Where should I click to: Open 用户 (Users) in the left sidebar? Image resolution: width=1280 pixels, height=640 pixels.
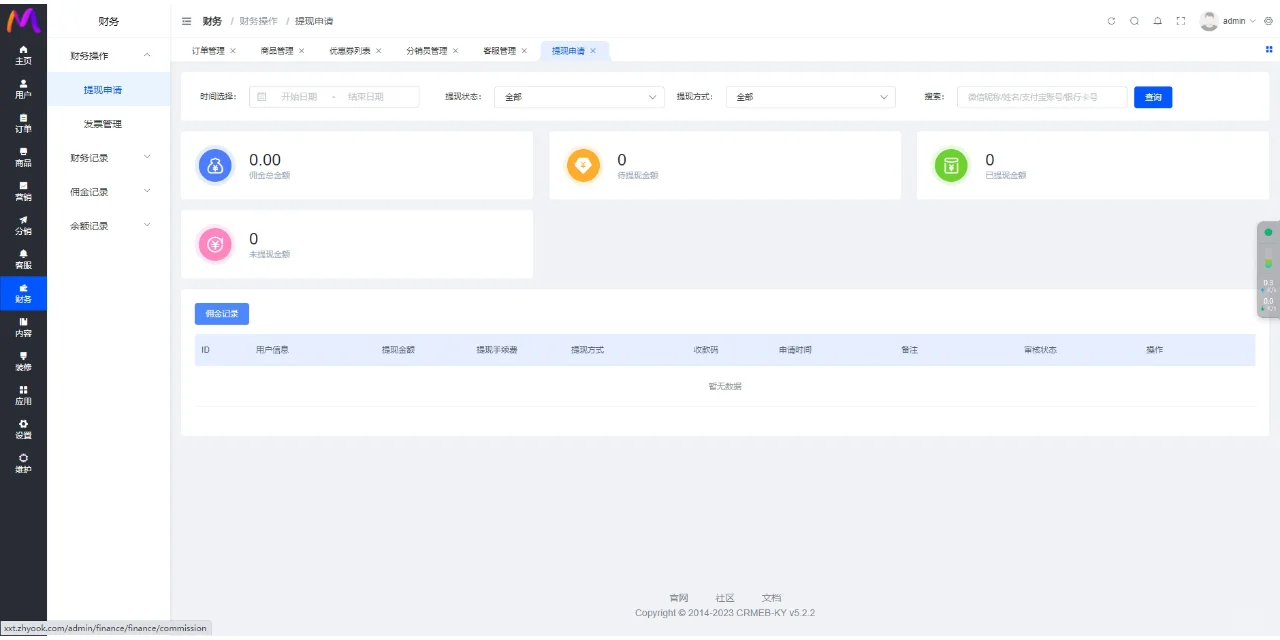click(x=23, y=89)
